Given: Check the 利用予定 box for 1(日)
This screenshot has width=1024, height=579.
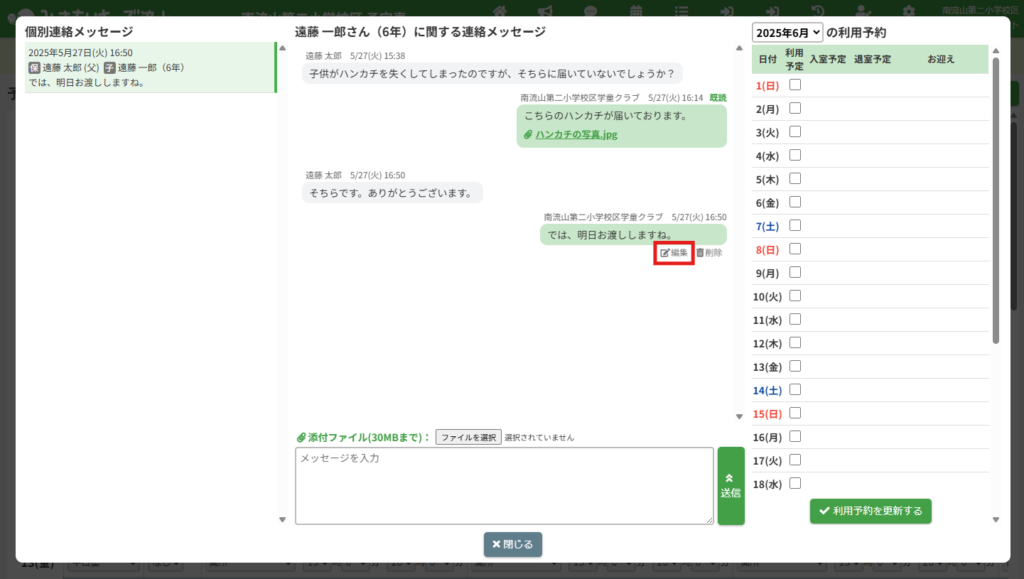Looking at the screenshot, I should click(x=795, y=85).
